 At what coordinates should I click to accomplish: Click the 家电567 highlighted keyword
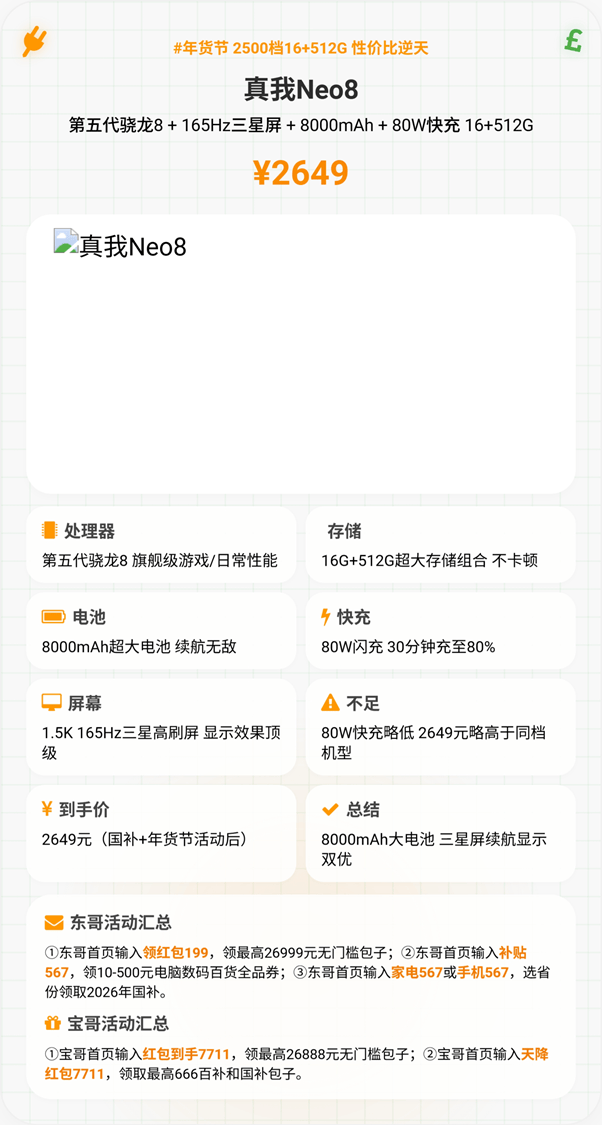[416, 972]
